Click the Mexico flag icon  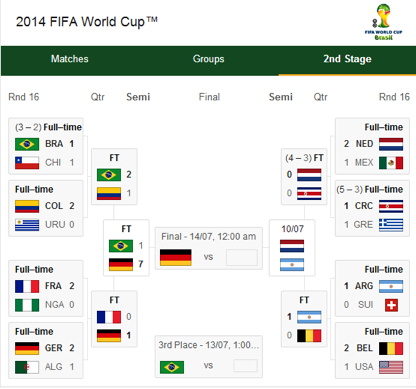(x=391, y=163)
